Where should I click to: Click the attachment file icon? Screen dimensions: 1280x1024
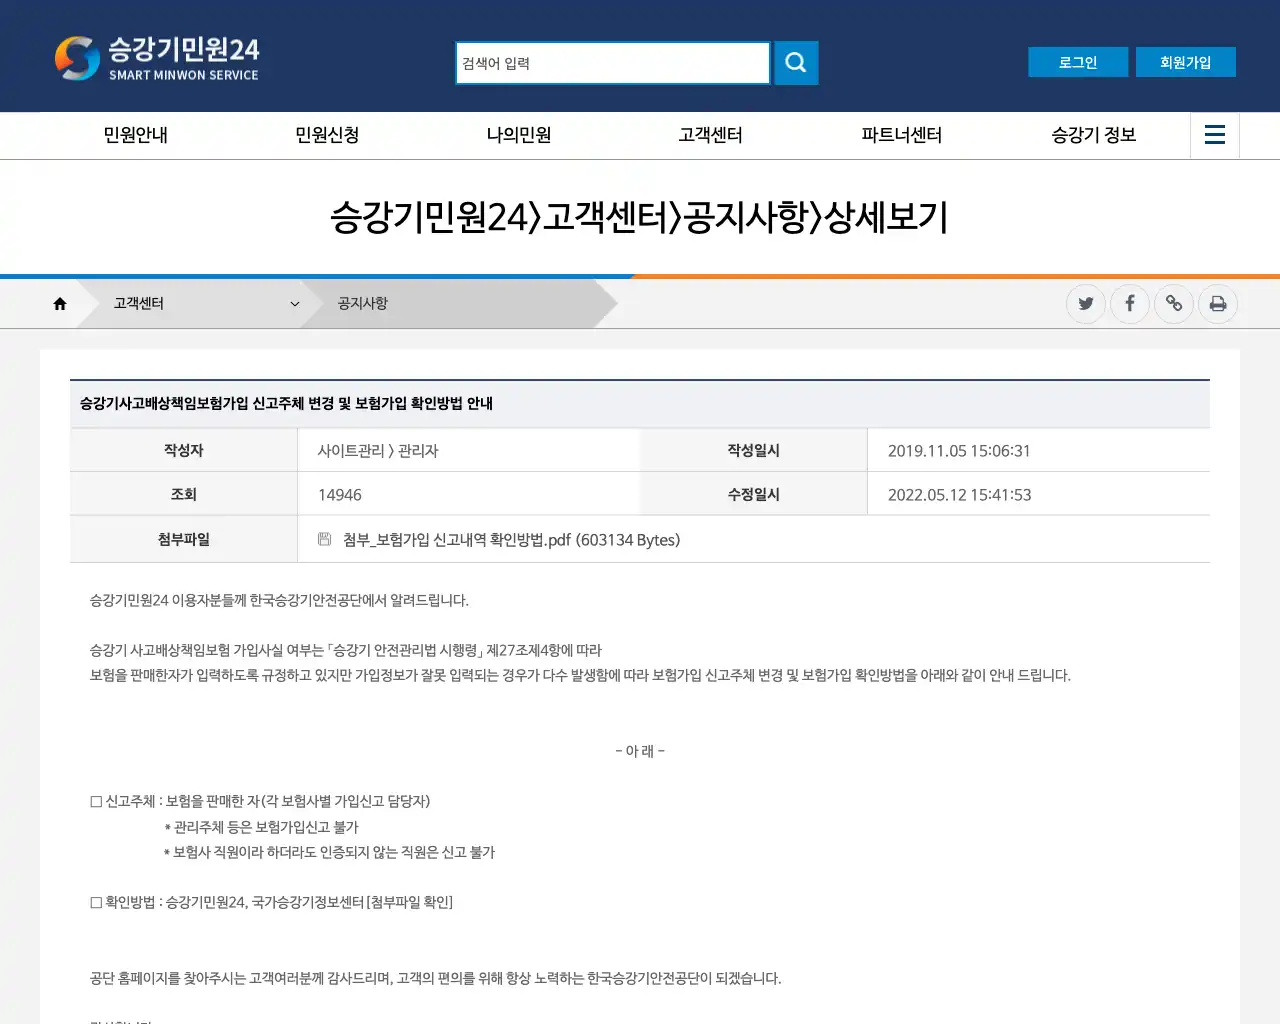325,539
